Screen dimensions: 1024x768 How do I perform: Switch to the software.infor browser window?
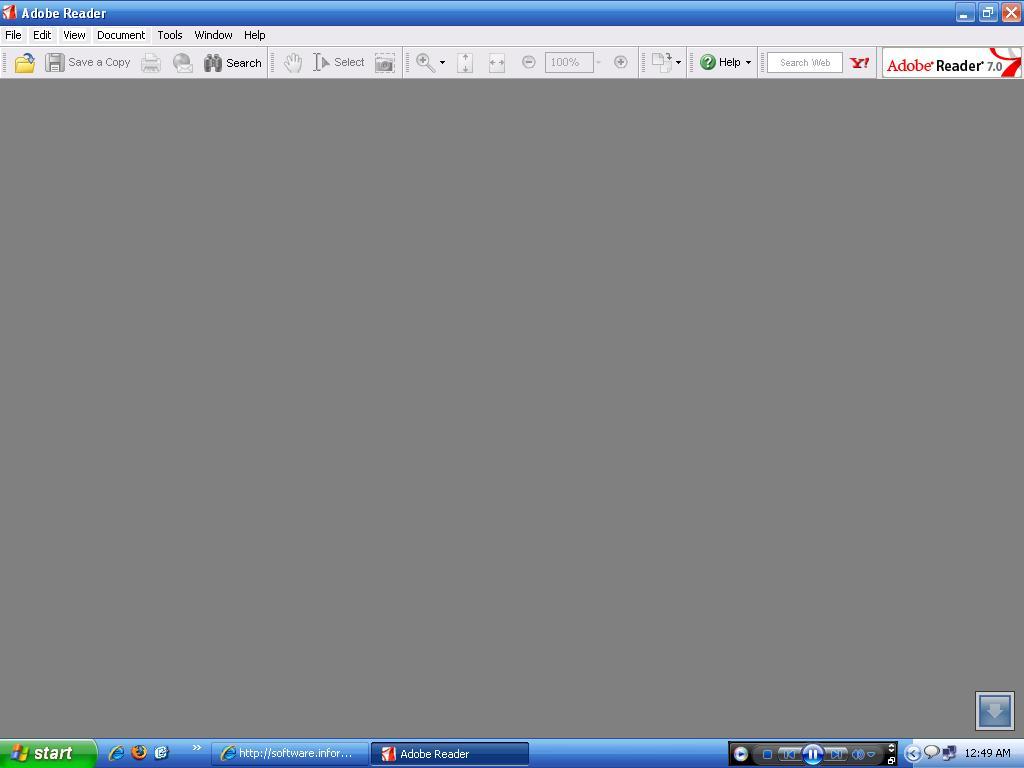point(288,753)
